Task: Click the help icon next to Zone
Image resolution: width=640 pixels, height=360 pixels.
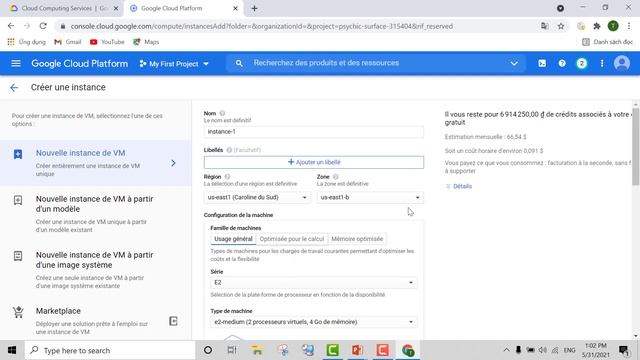Action: 336,177
